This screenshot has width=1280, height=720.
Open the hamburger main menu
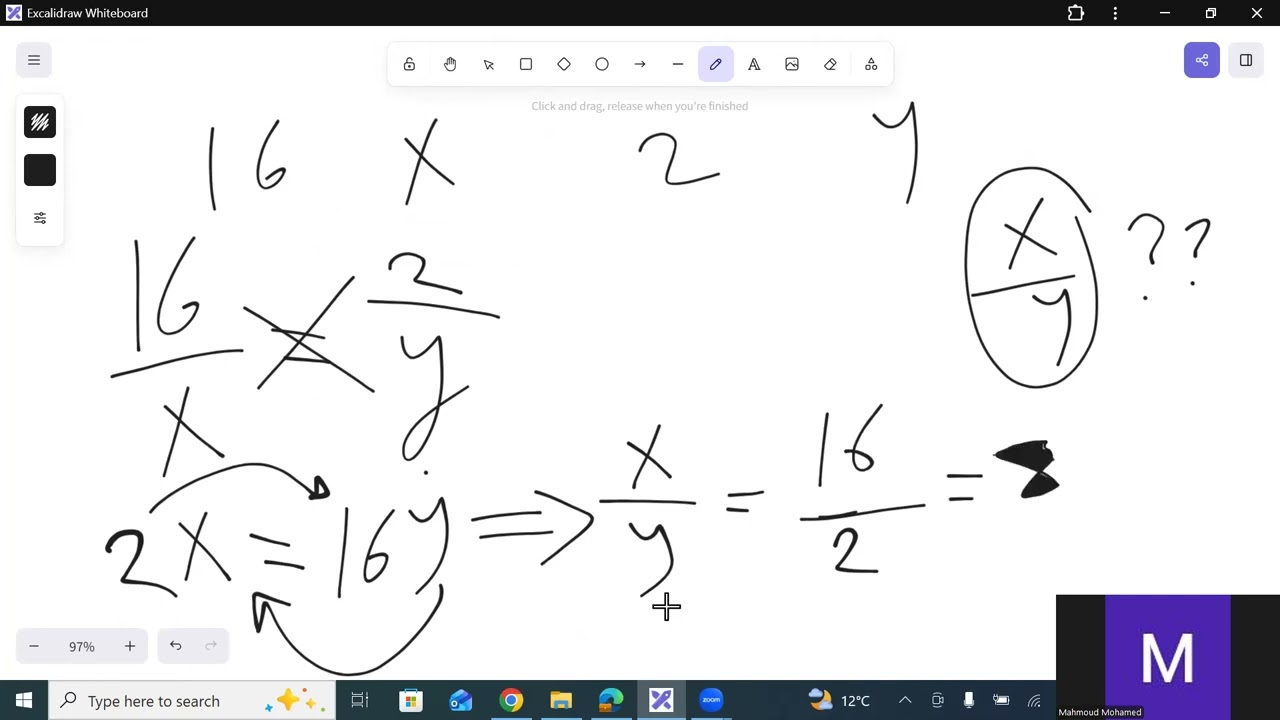[x=34, y=60]
